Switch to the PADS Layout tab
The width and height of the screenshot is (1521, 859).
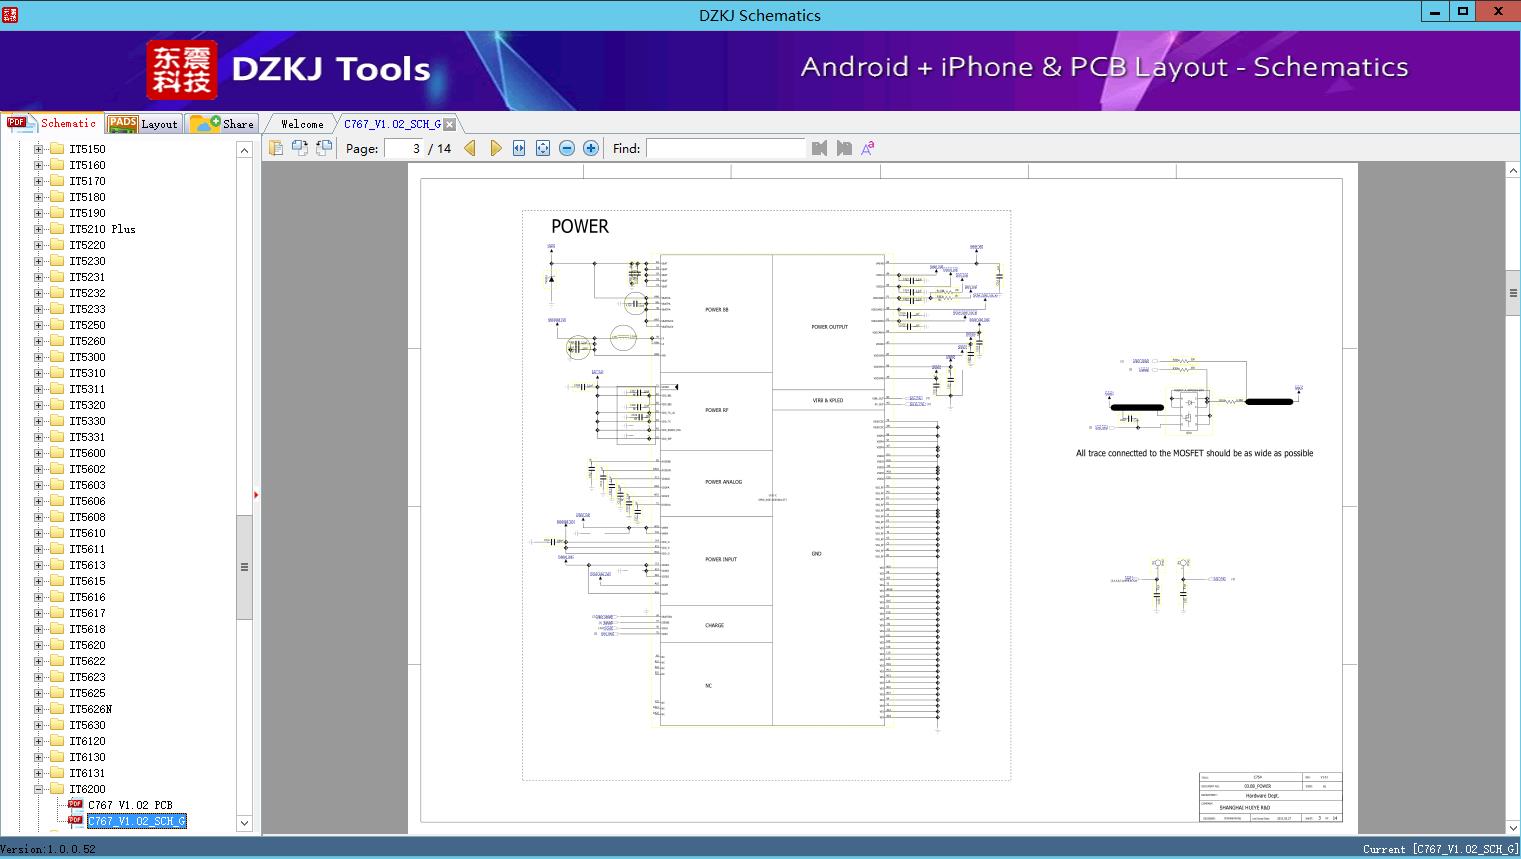click(143, 124)
